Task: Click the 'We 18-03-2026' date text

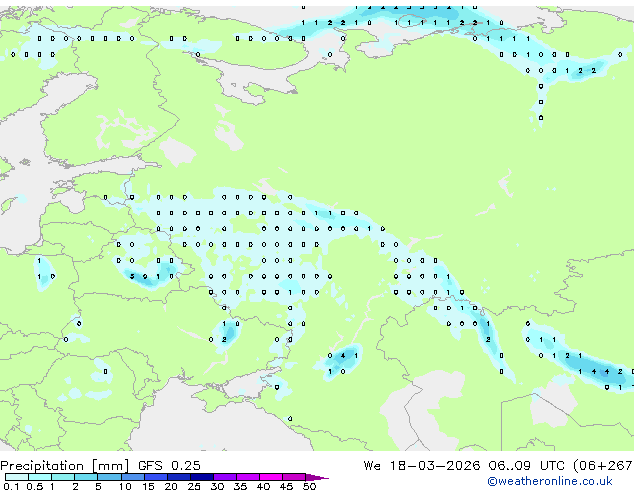Action: (422, 465)
